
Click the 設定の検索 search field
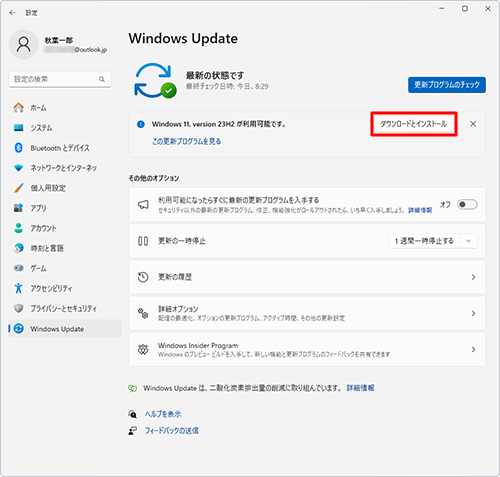[60, 79]
